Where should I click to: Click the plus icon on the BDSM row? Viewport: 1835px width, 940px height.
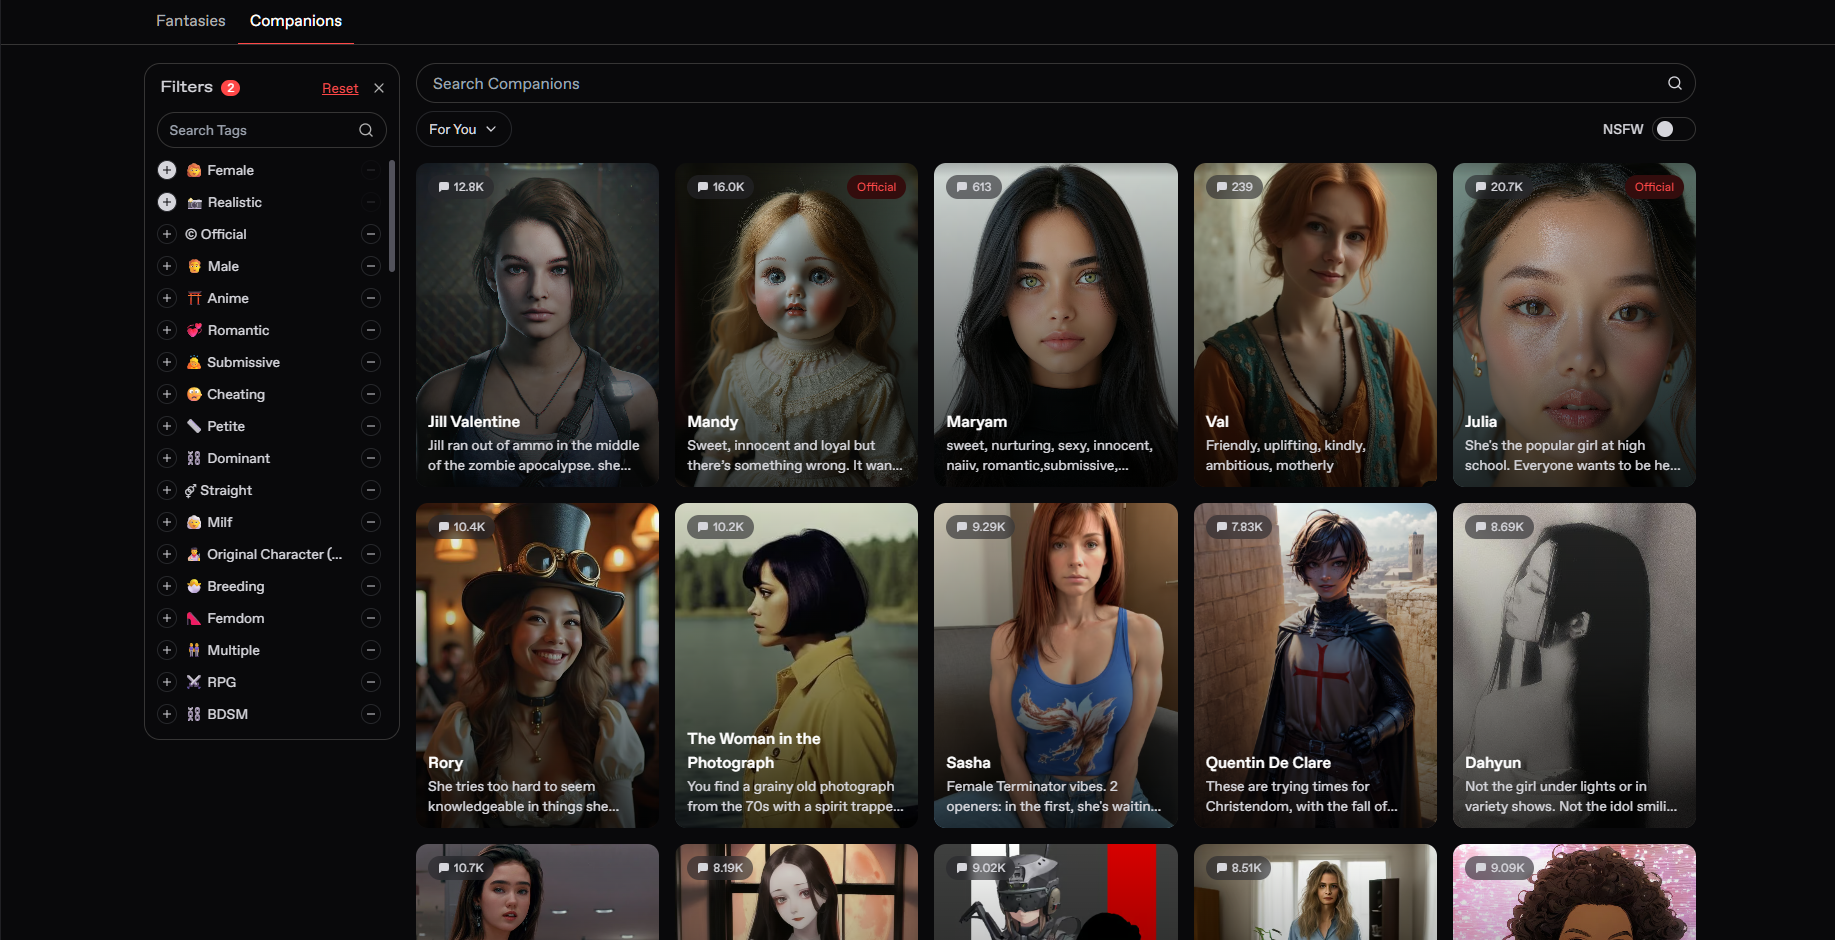(x=167, y=714)
